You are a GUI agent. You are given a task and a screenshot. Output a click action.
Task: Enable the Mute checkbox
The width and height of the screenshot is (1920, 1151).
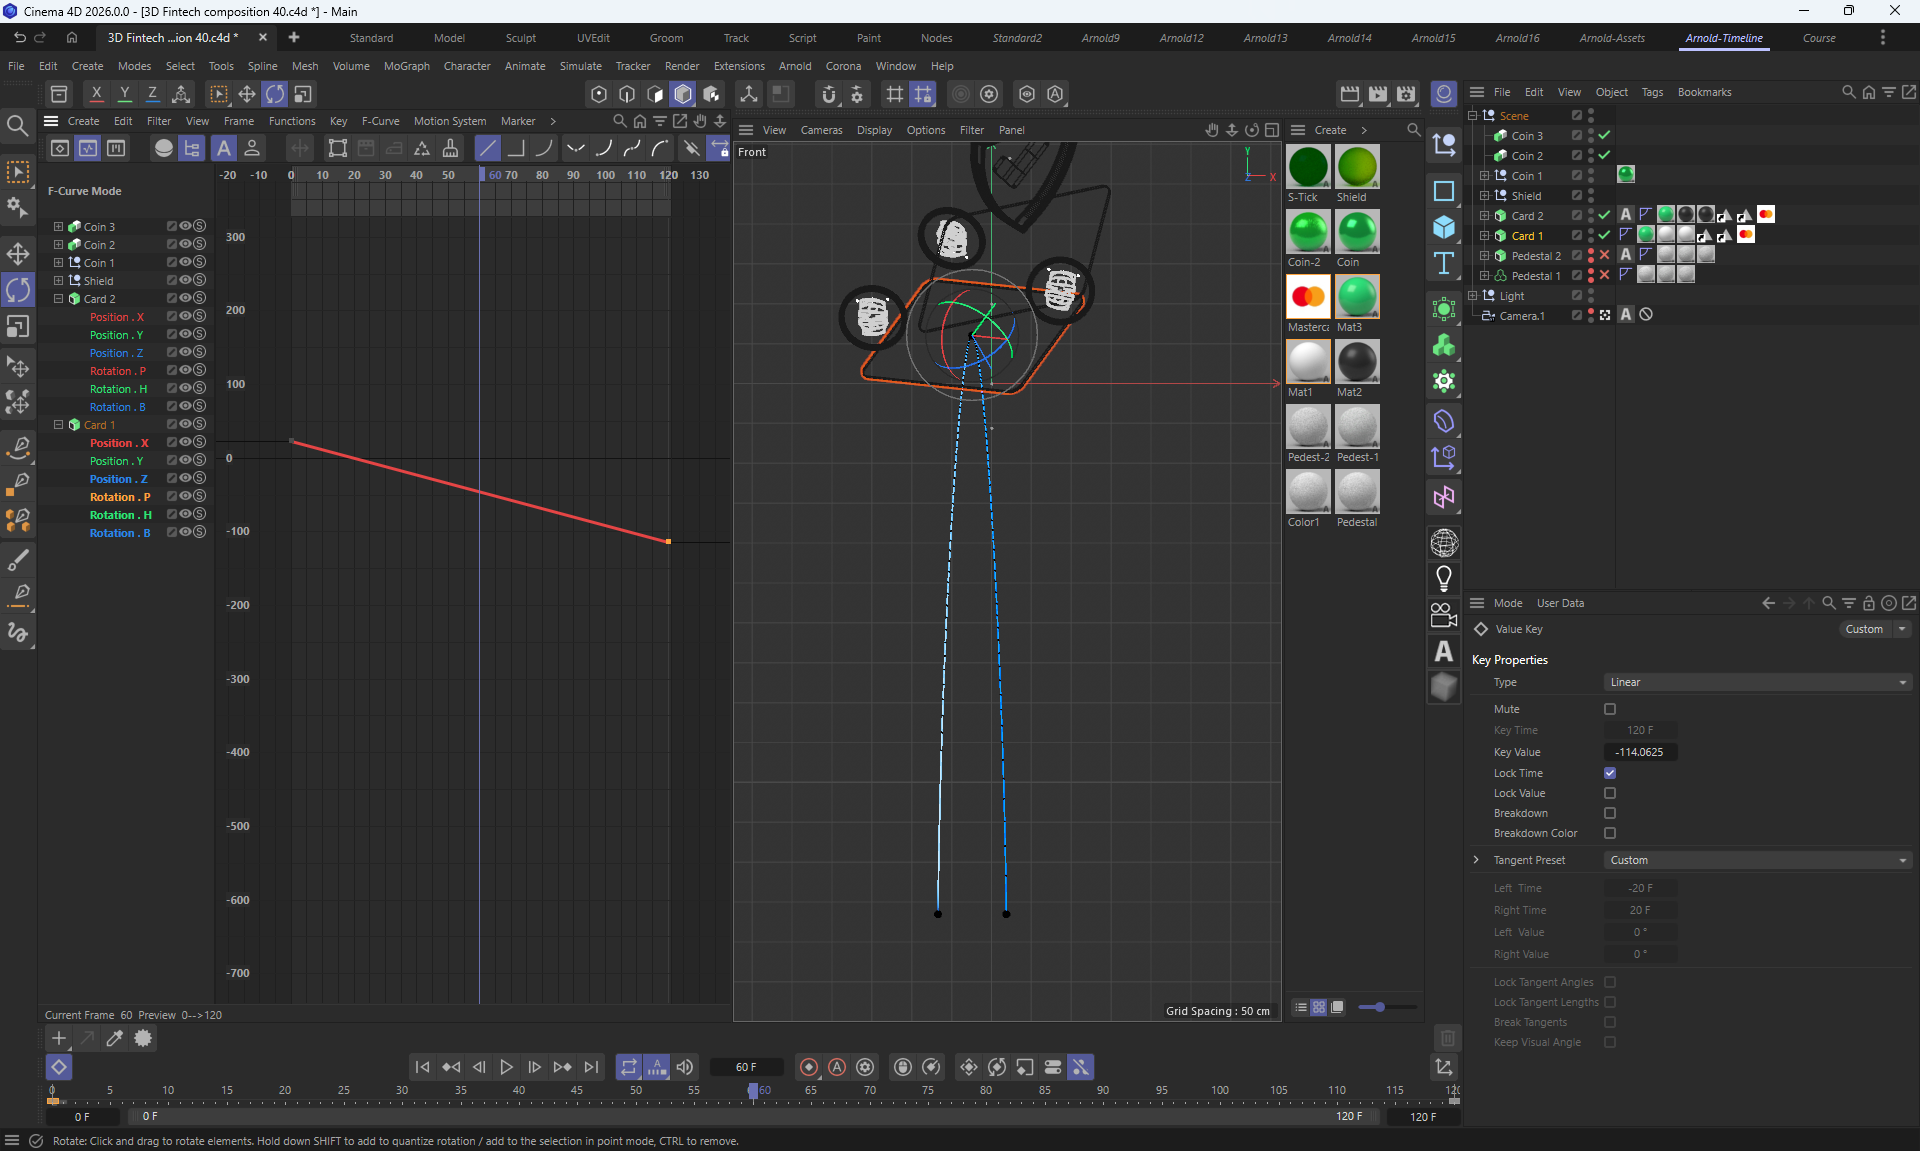point(1610,709)
